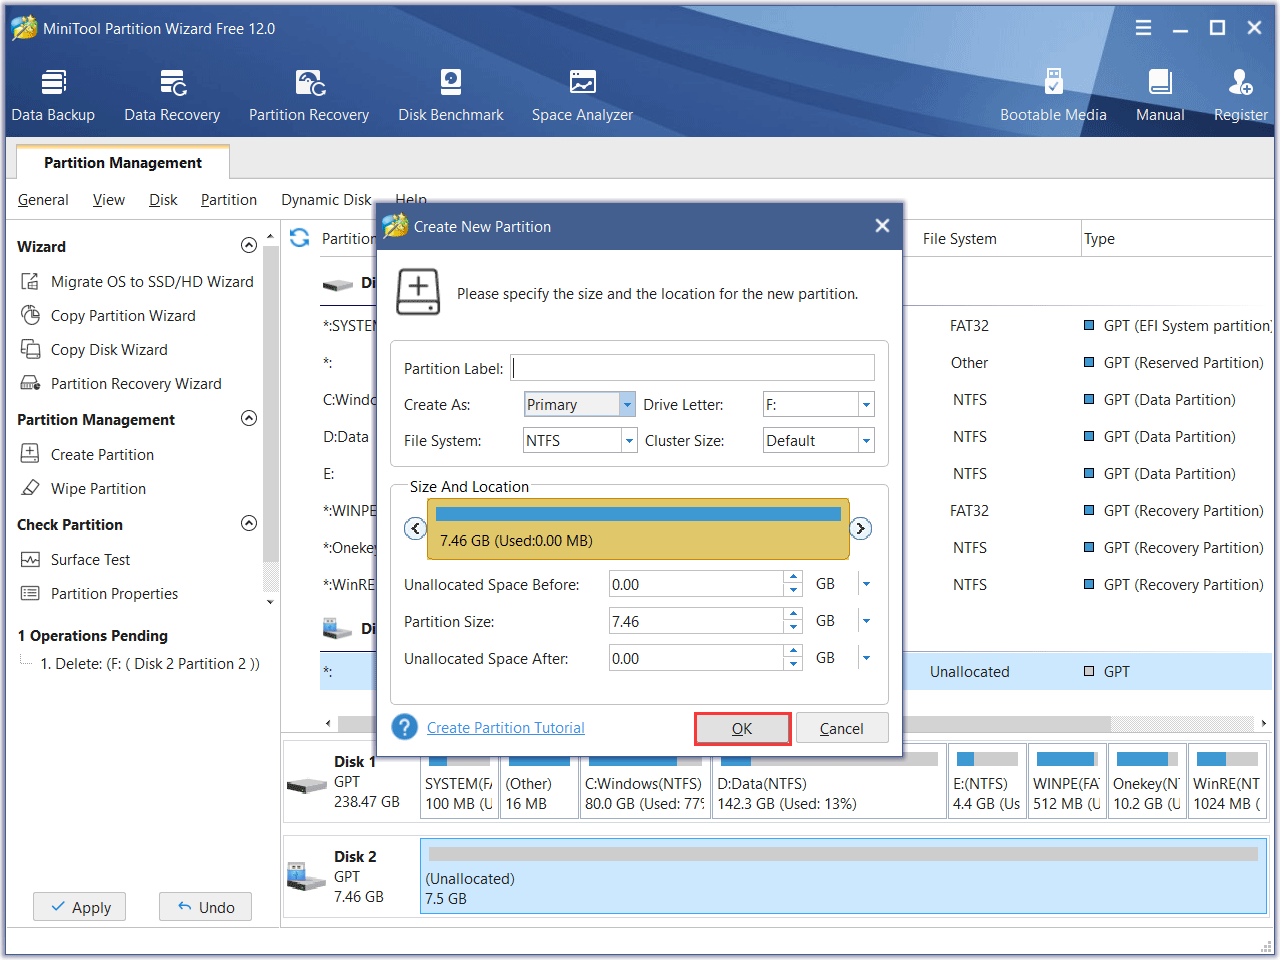1280x960 pixels.
Task: Cancel the Create New Partition dialog
Action: [842, 728]
